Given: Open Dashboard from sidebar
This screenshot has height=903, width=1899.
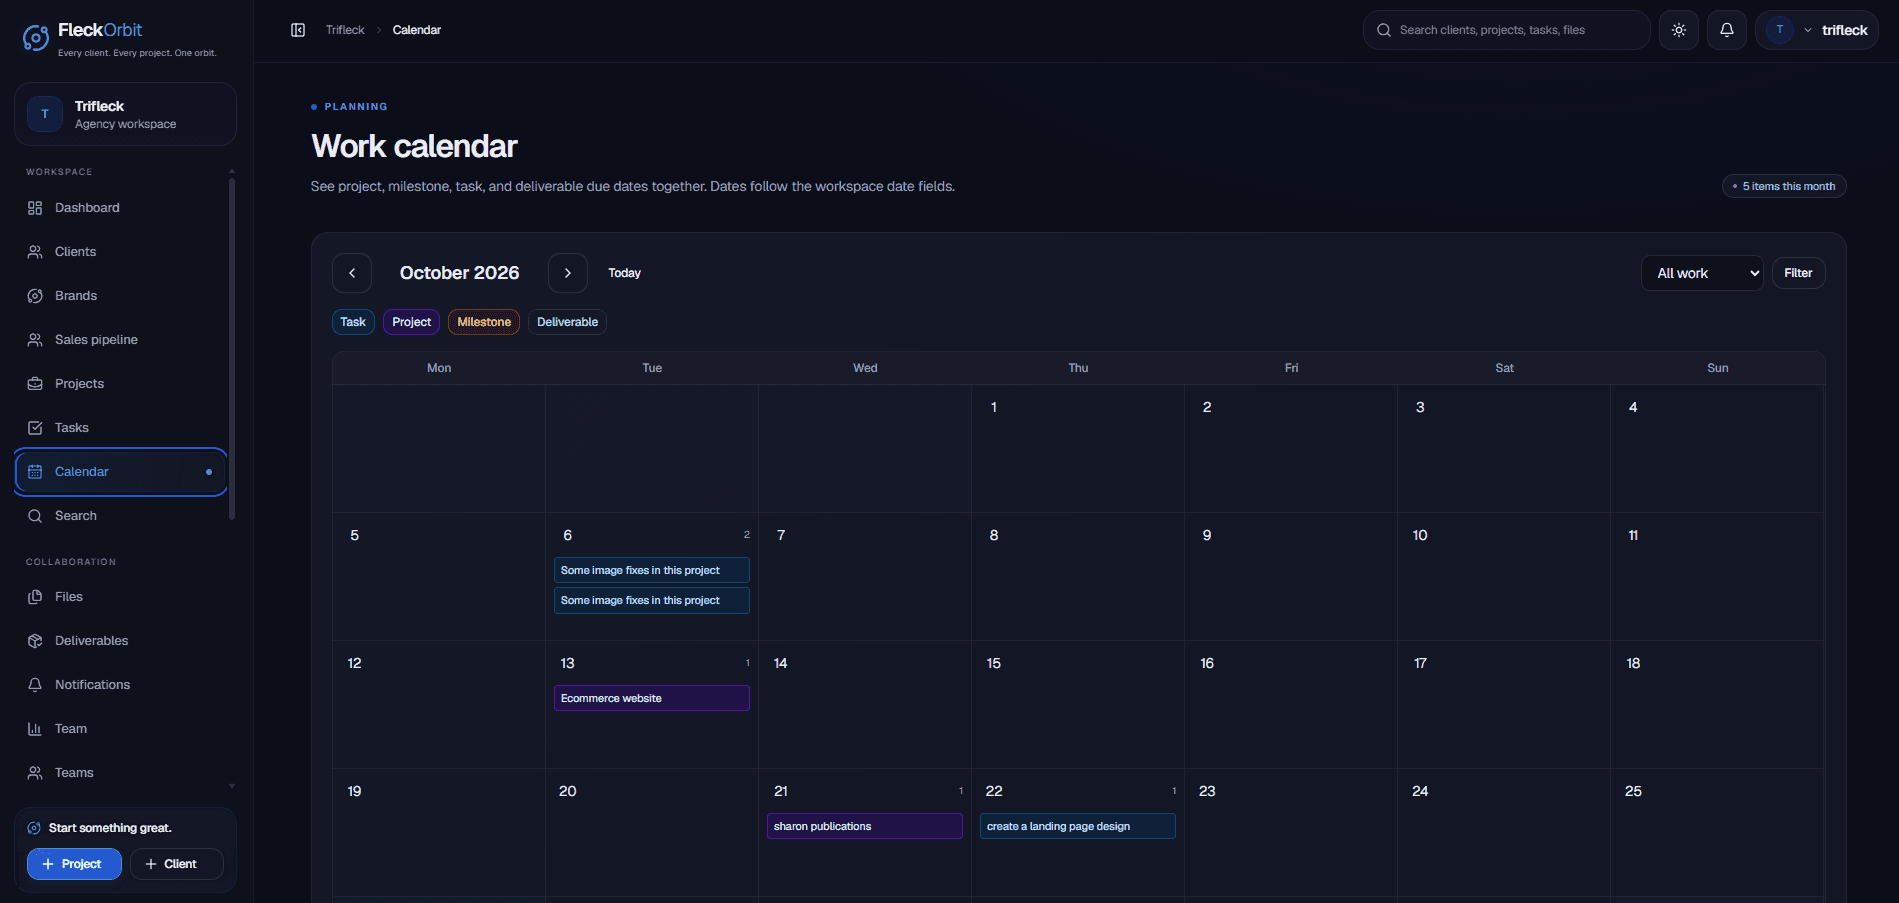Looking at the screenshot, I should point(121,208).
